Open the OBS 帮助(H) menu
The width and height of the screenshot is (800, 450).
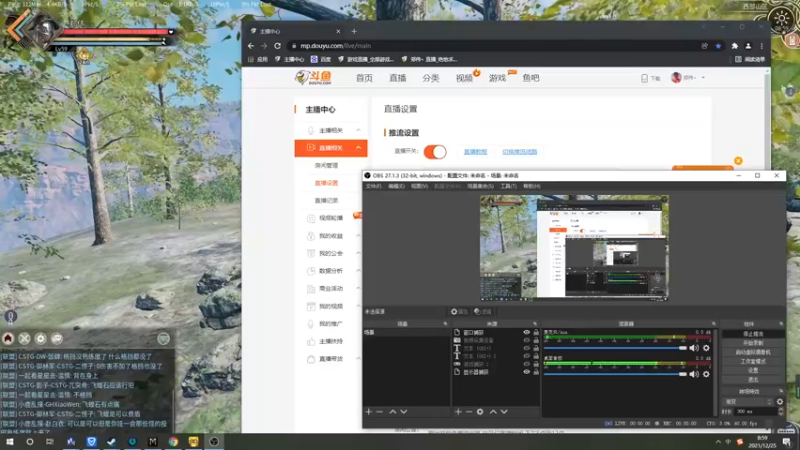[x=532, y=186]
